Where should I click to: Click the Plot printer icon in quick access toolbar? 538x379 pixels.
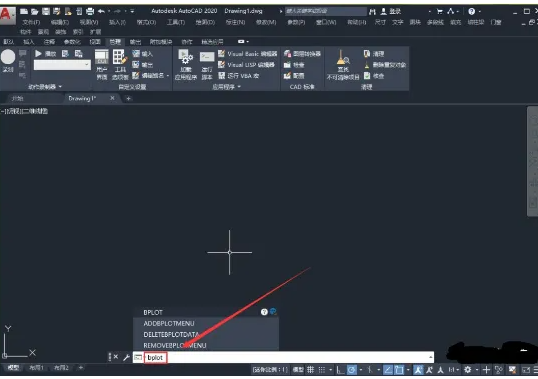pos(90,12)
